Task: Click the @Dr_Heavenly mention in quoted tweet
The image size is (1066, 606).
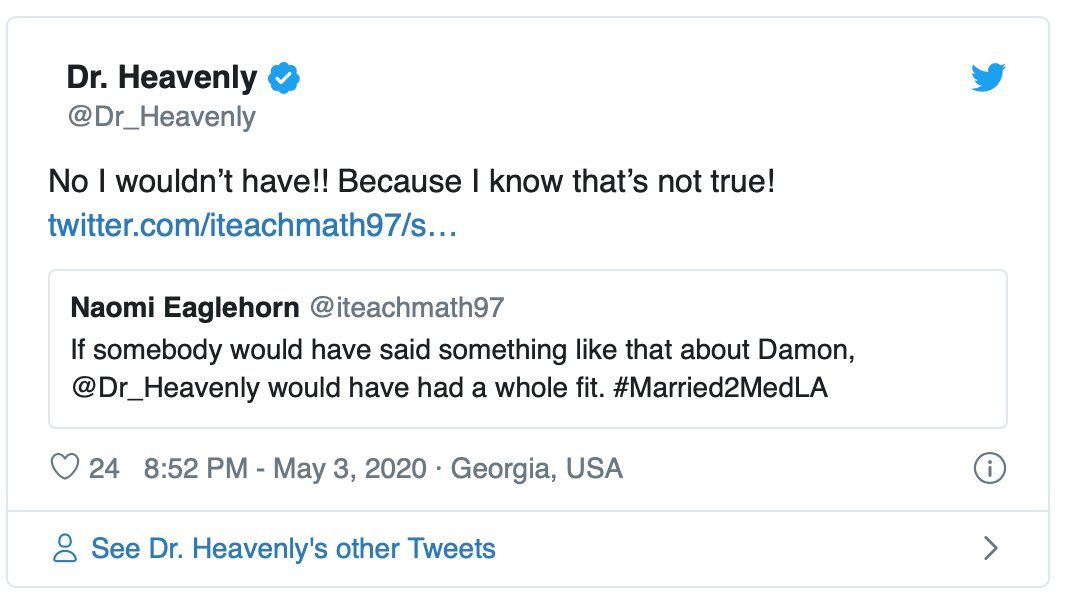Action: click(x=166, y=389)
